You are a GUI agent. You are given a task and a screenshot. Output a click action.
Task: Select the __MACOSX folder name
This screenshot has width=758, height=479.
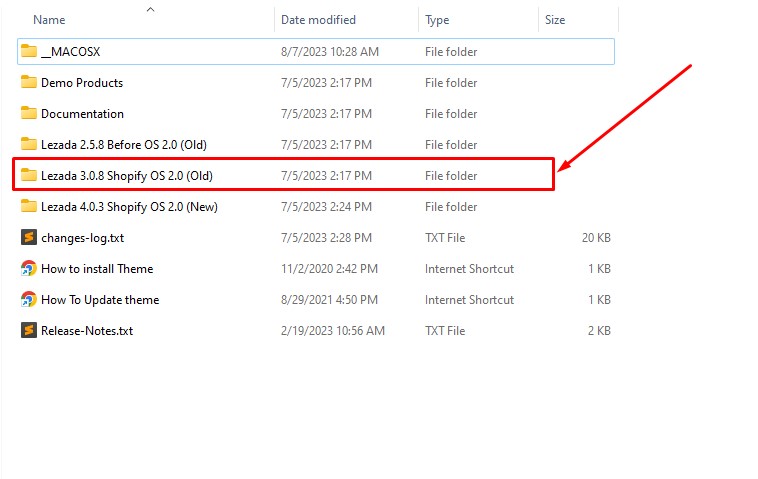(71, 52)
